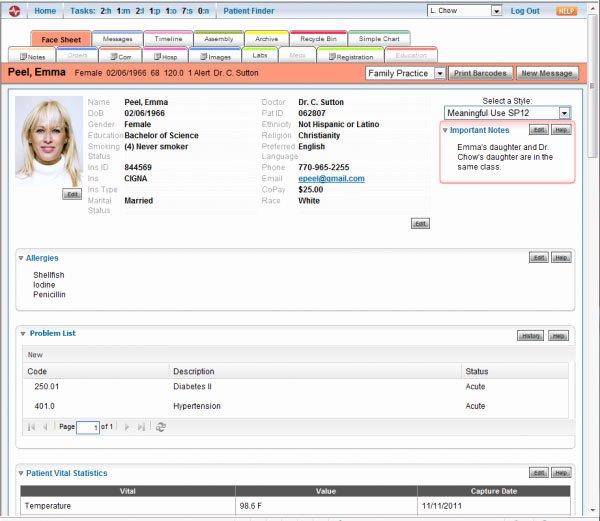The width and height of the screenshot is (600, 521).
Task: Open the Hosp tab
Action: point(165,57)
